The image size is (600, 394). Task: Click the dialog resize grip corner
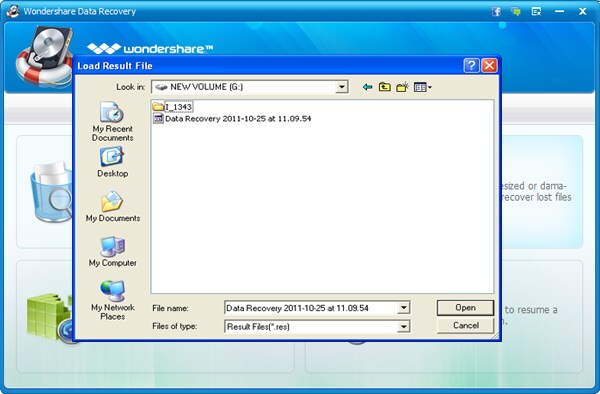(x=495, y=336)
